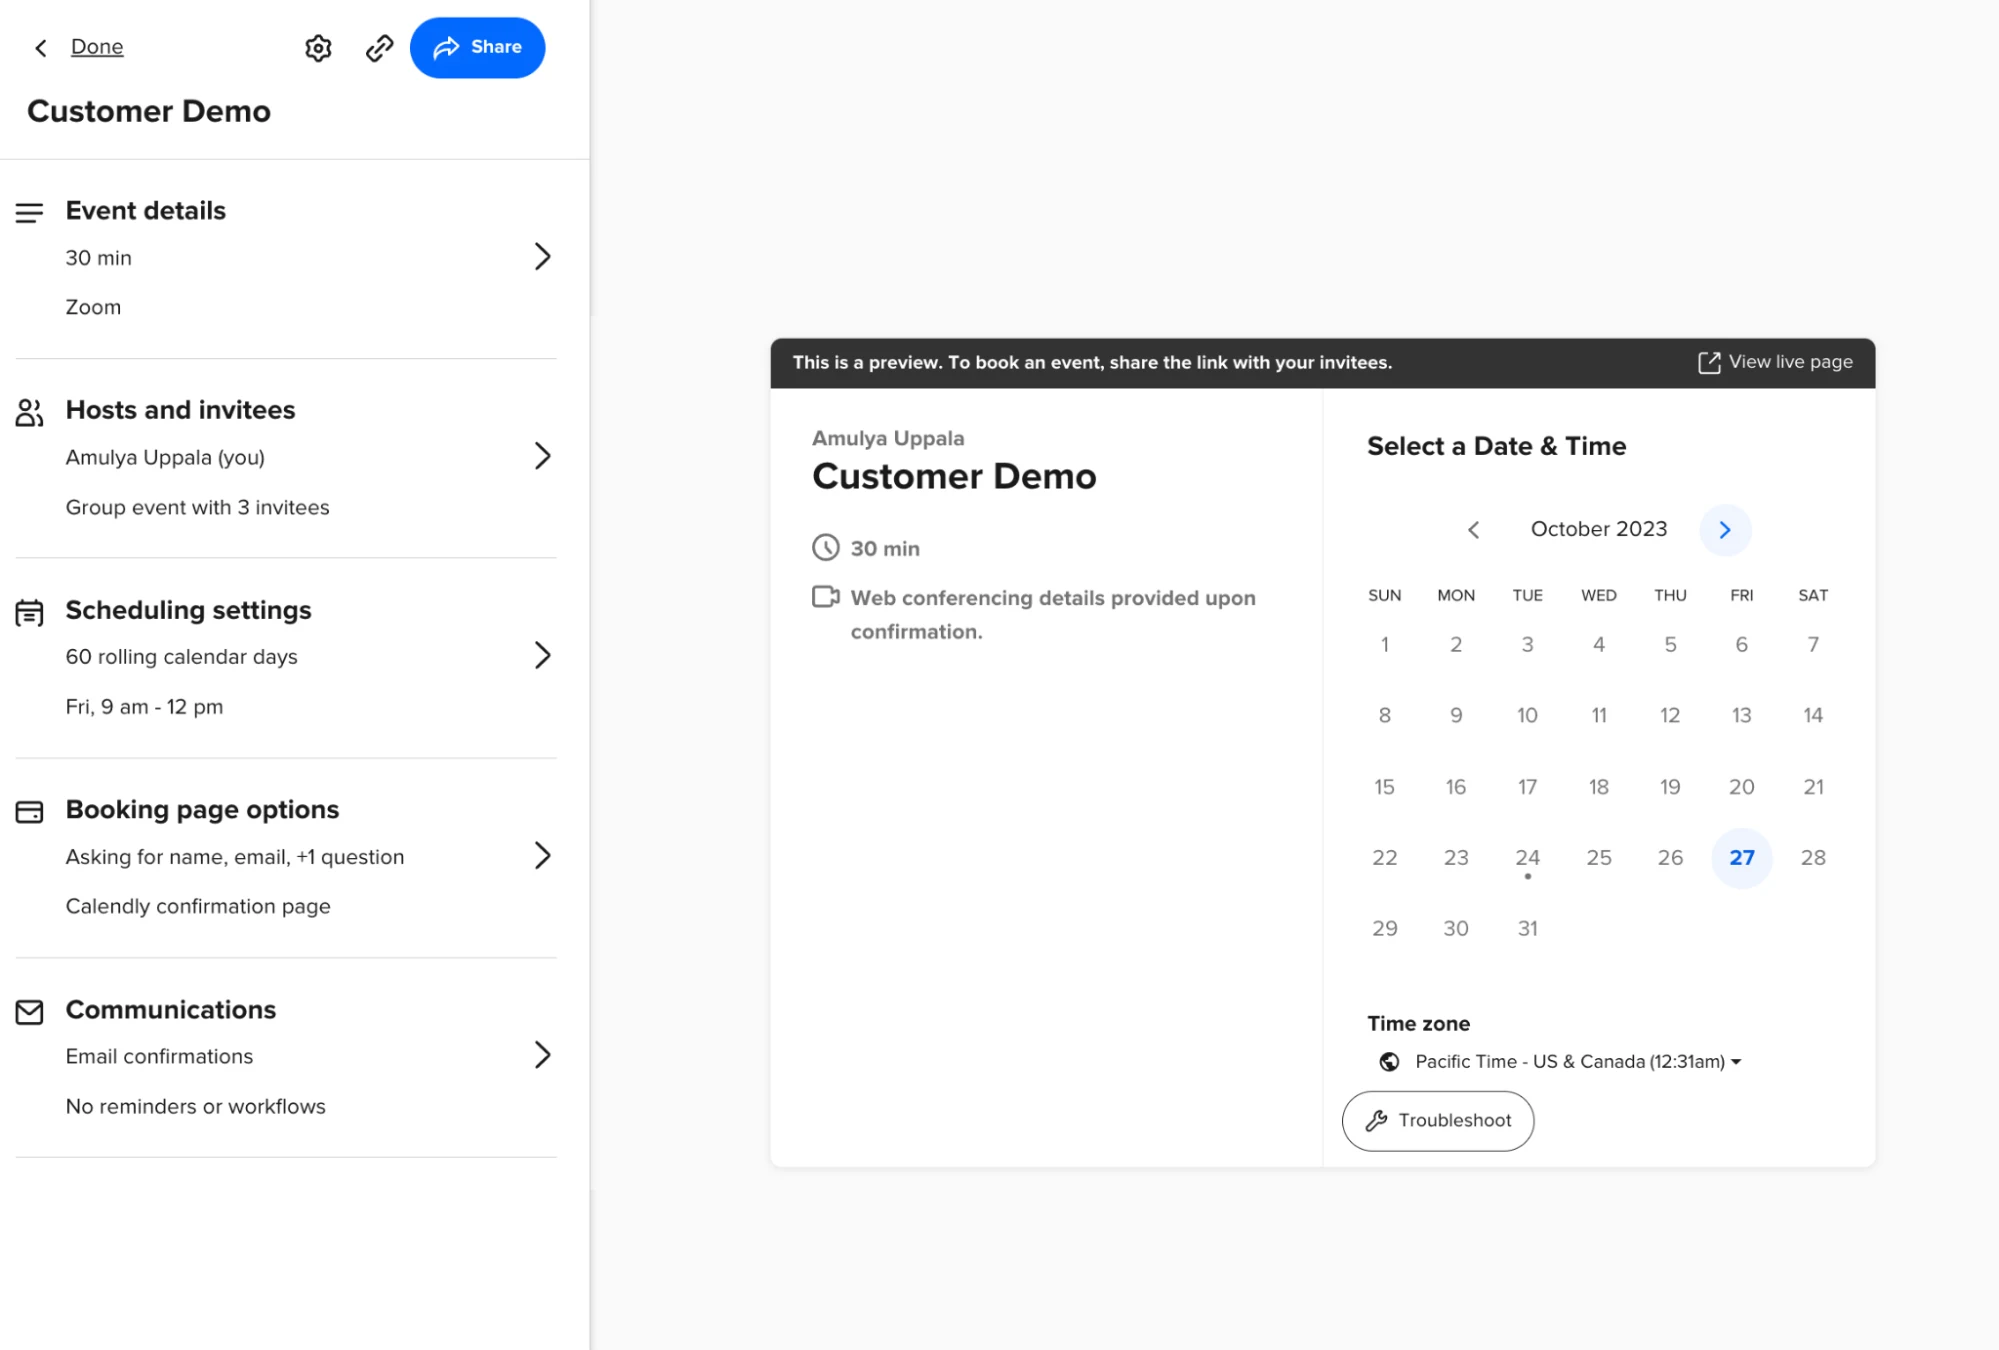Click the Troubleshoot wrench icon
1999x1350 pixels.
click(1374, 1119)
